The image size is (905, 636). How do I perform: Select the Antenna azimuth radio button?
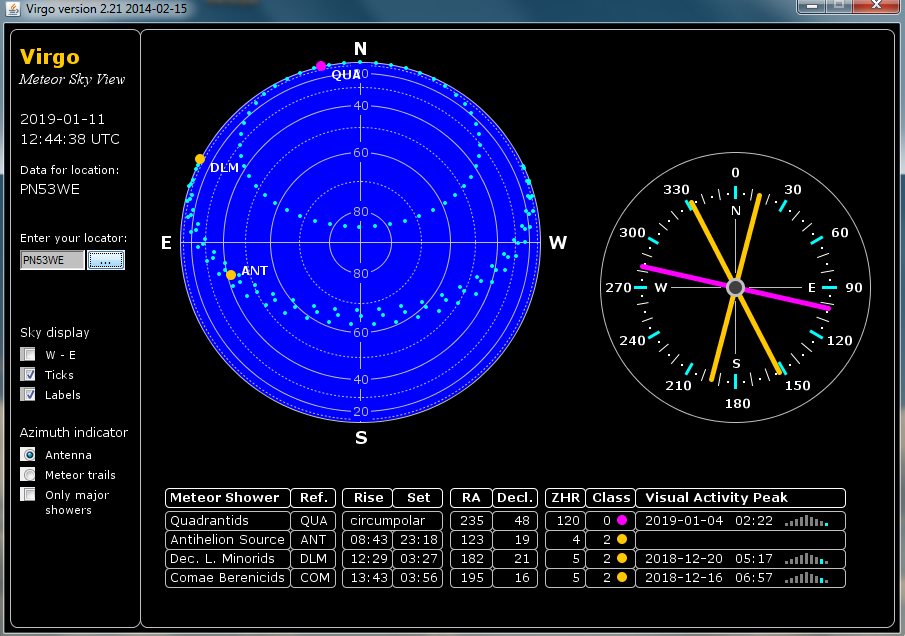(x=28, y=455)
